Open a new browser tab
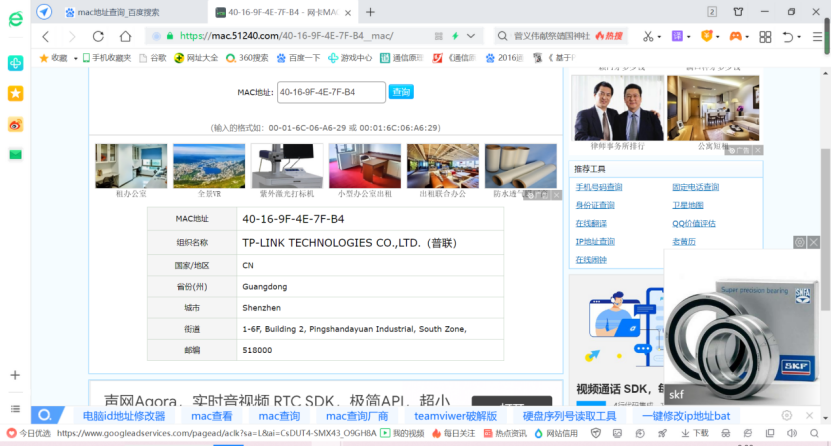Viewport: 831px width, 446px height. (370, 12)
